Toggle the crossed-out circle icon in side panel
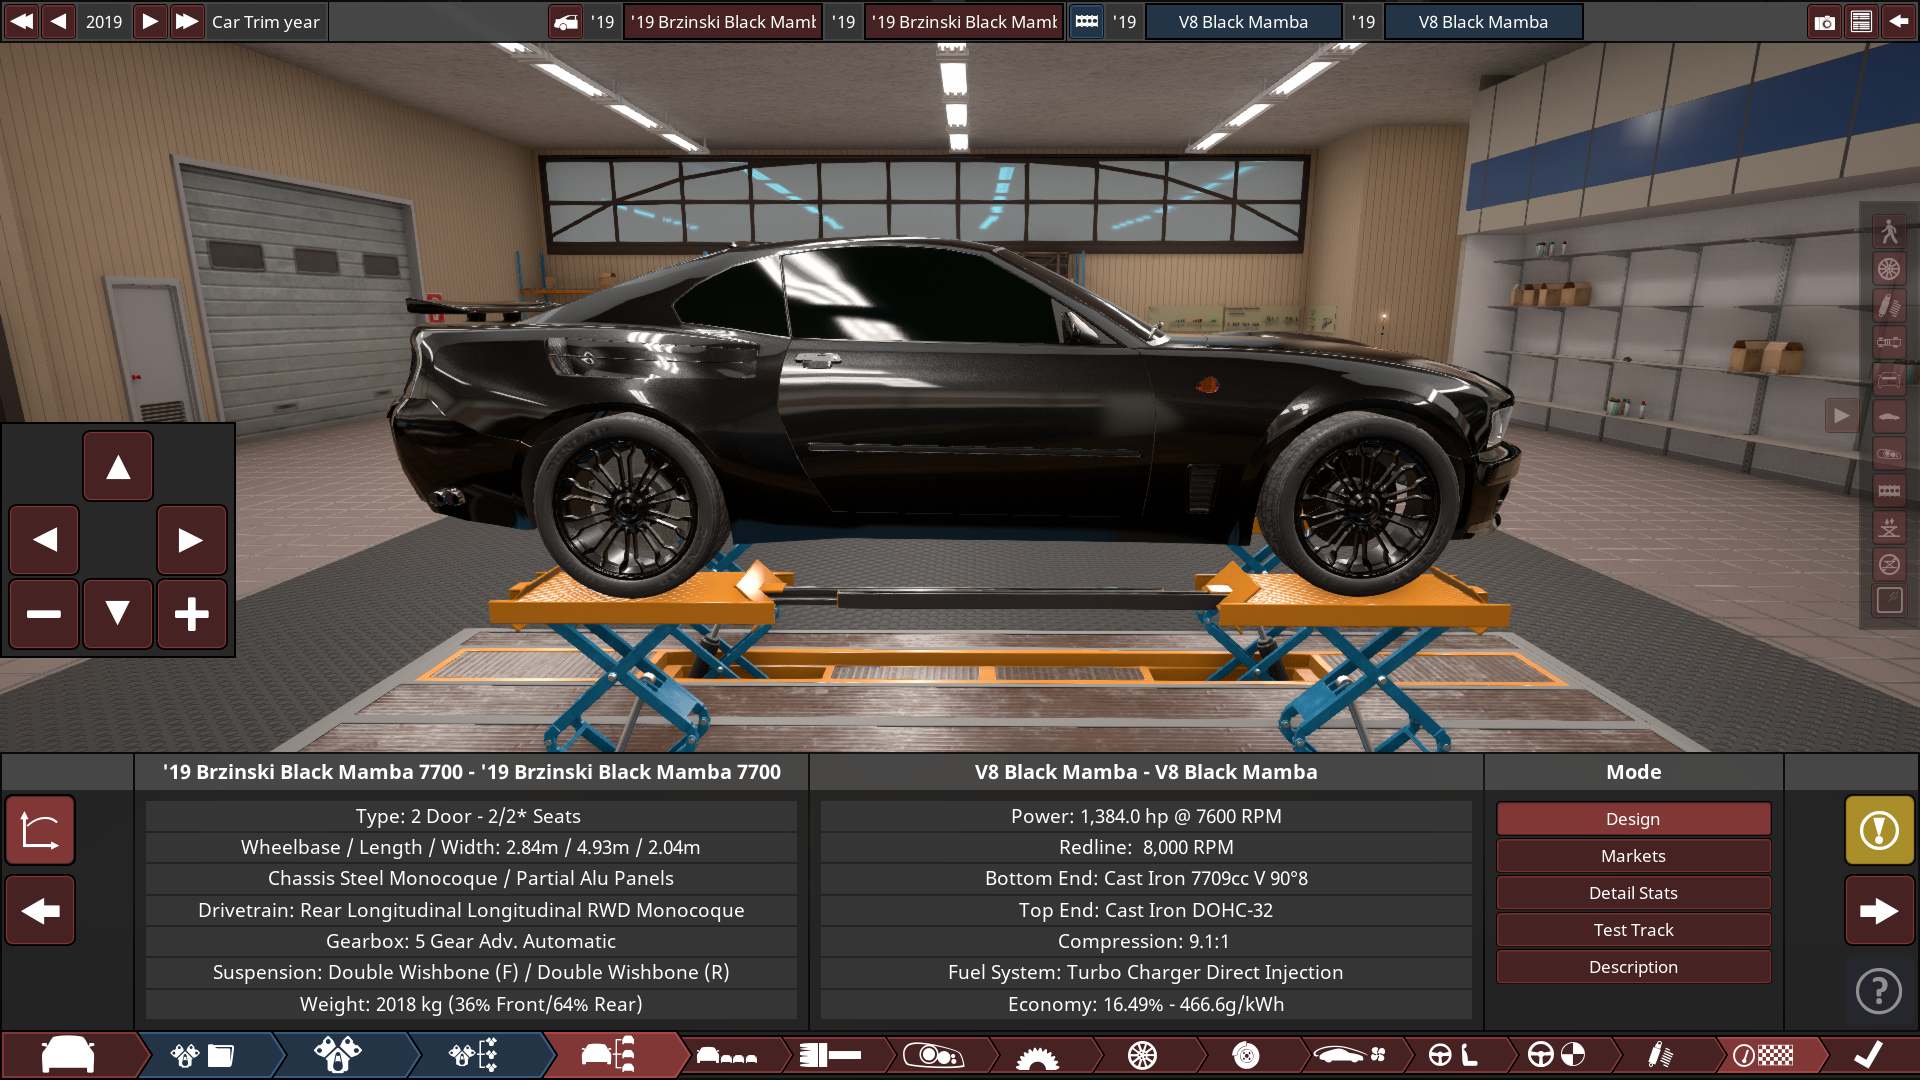Screen dimensions: 1920x1080 point(1889,564)
